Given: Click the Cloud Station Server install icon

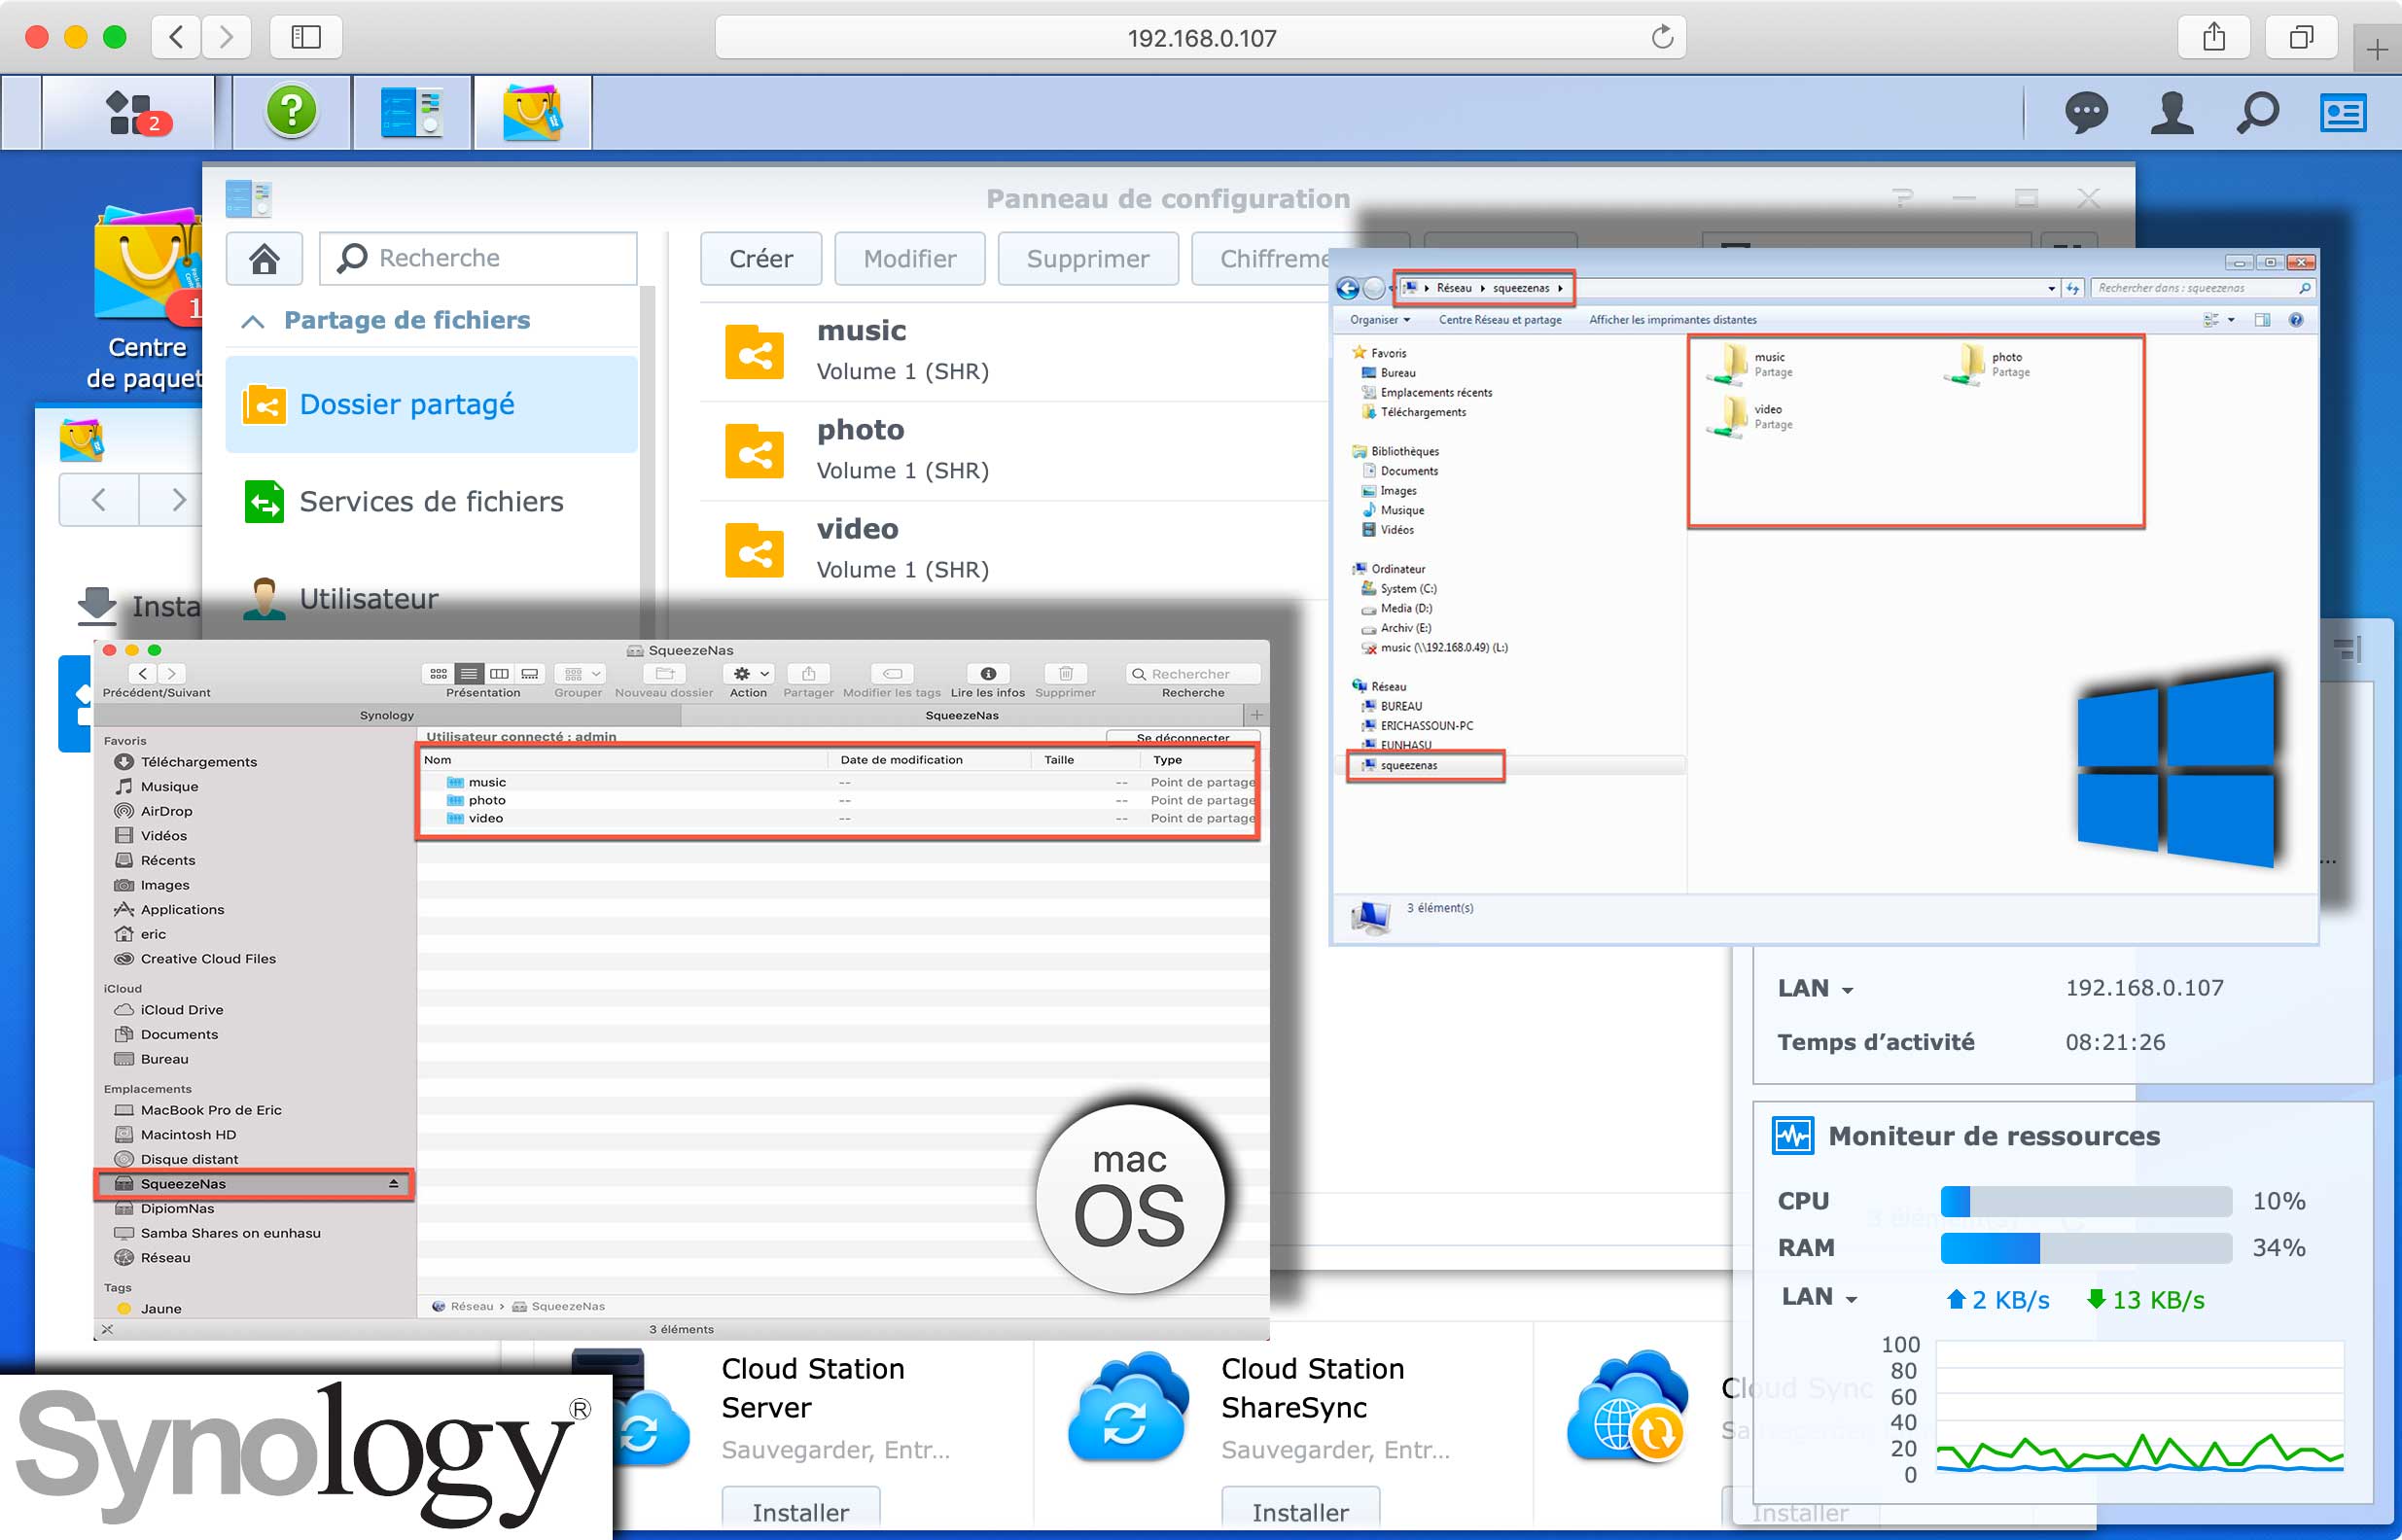Looking at the screenshot, I should [798, 1509].
